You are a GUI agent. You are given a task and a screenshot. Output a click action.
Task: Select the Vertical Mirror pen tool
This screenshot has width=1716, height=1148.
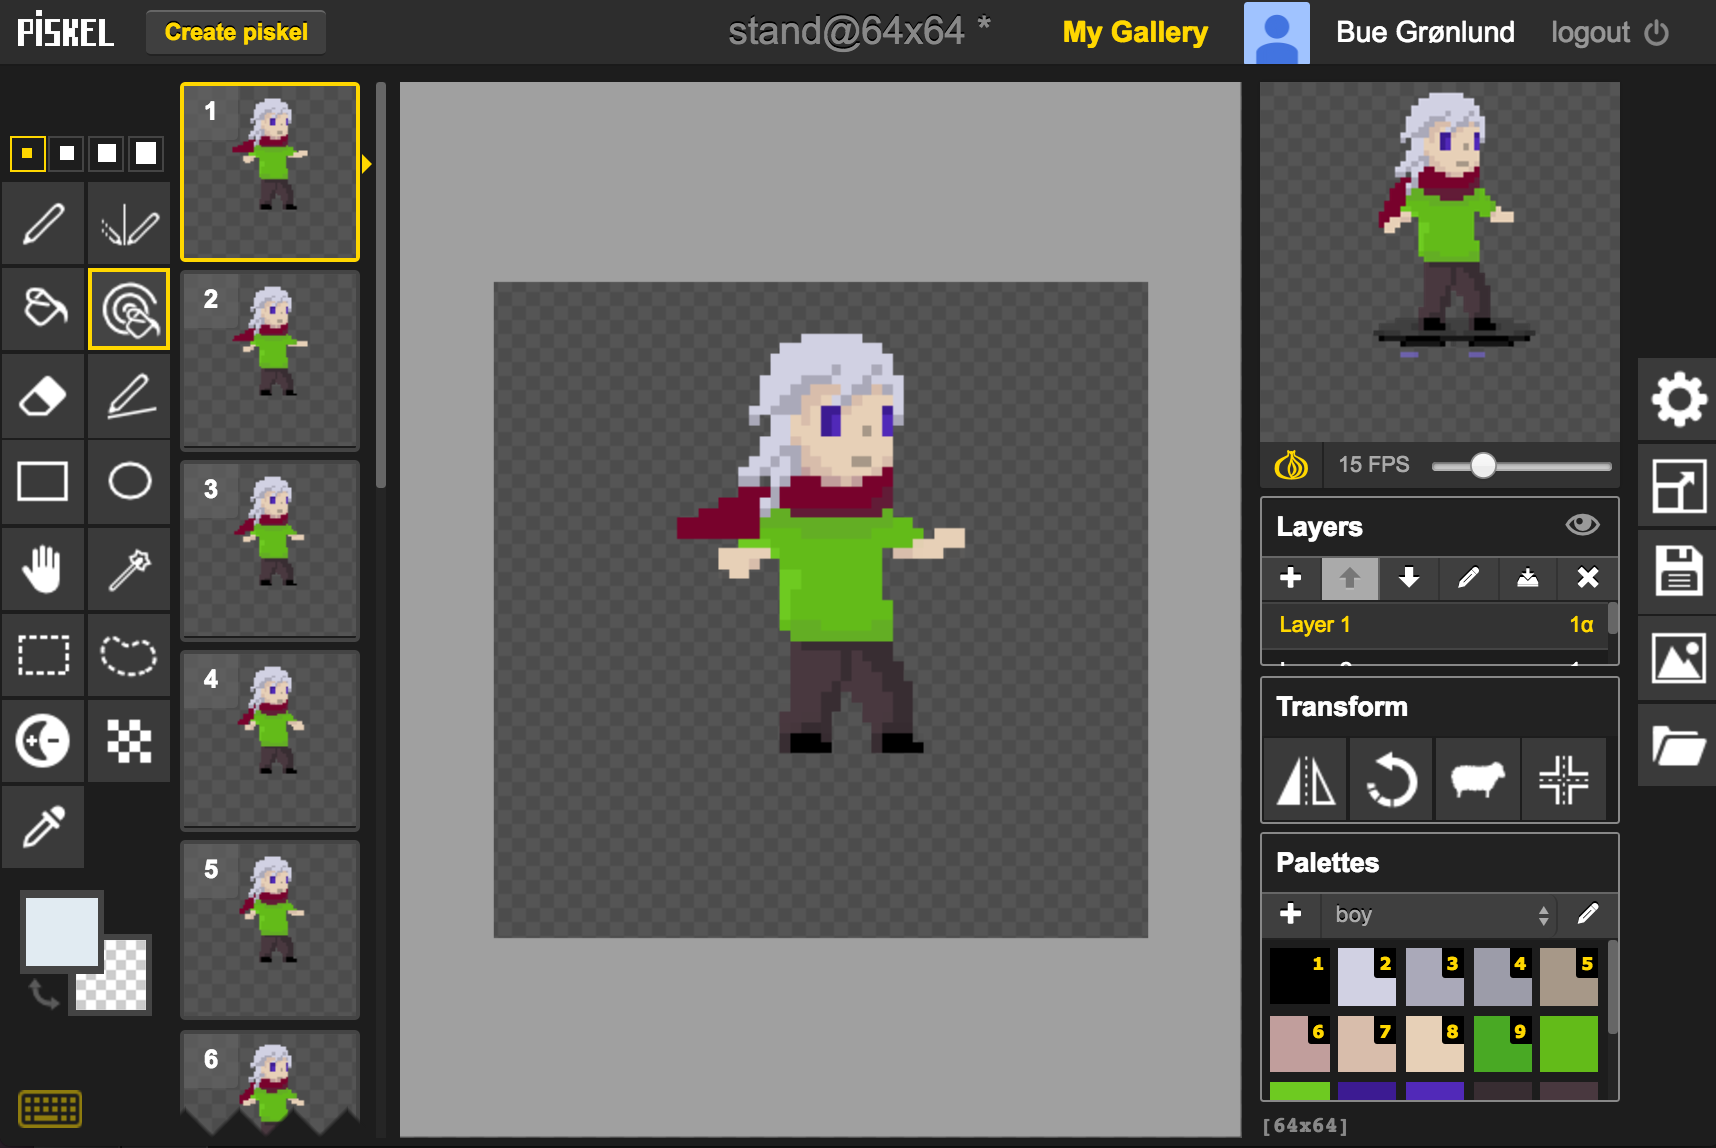pyautogui.click(x=129, y=223)
